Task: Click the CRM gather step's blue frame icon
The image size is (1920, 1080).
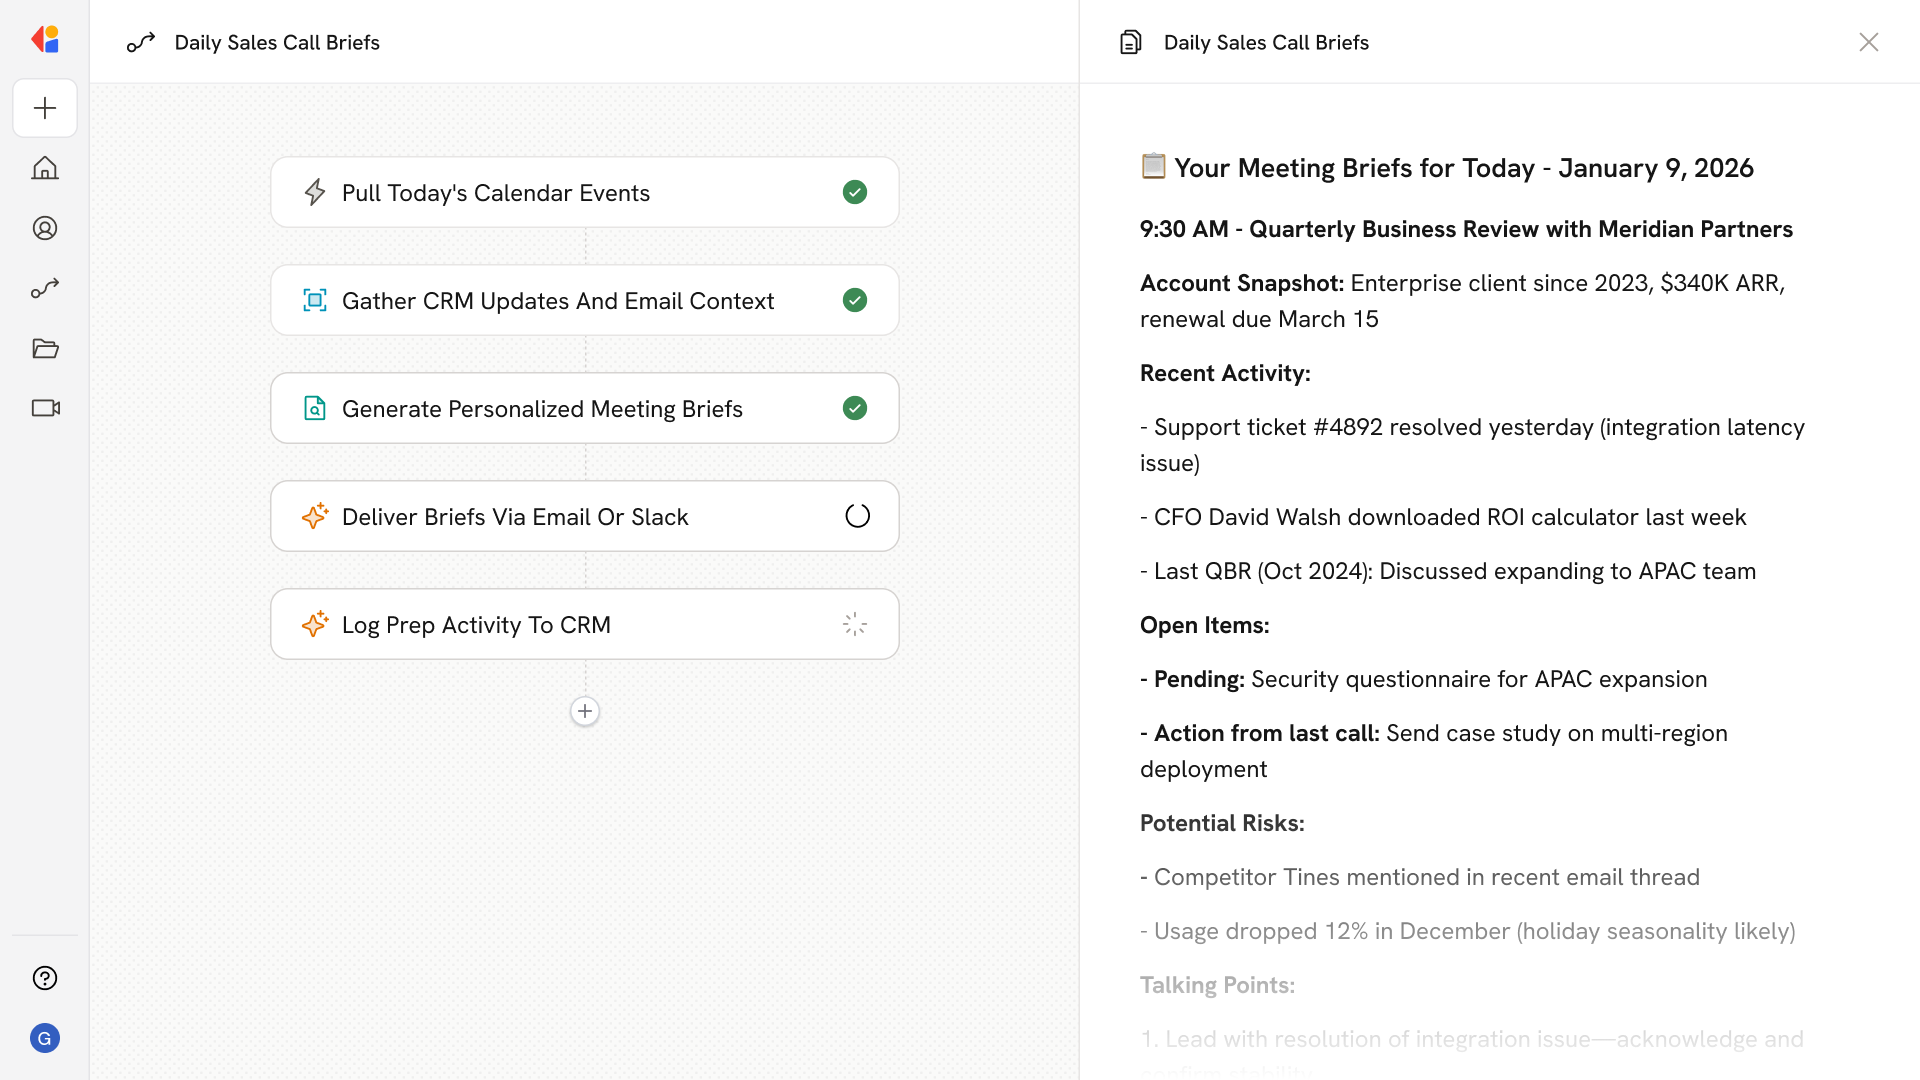Action: 315,300
